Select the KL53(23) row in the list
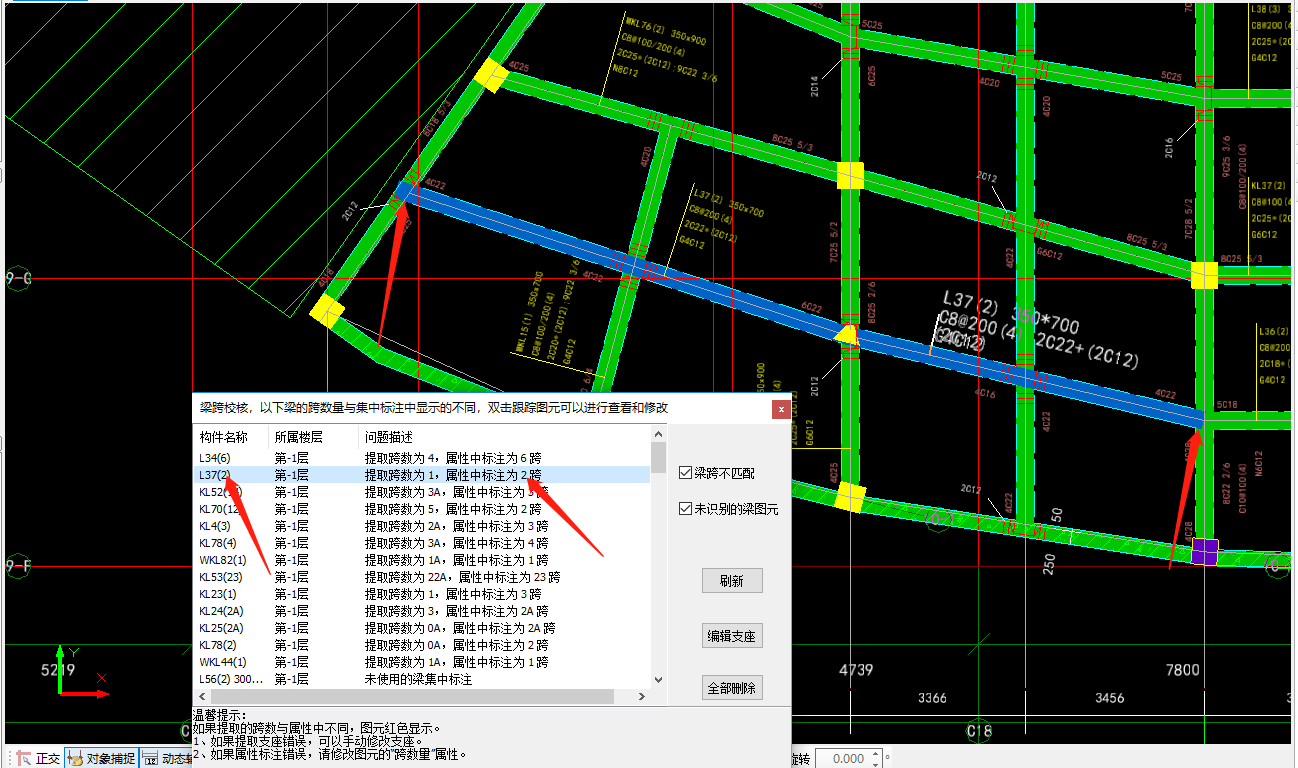The image size is (1298, 768). 421,577
